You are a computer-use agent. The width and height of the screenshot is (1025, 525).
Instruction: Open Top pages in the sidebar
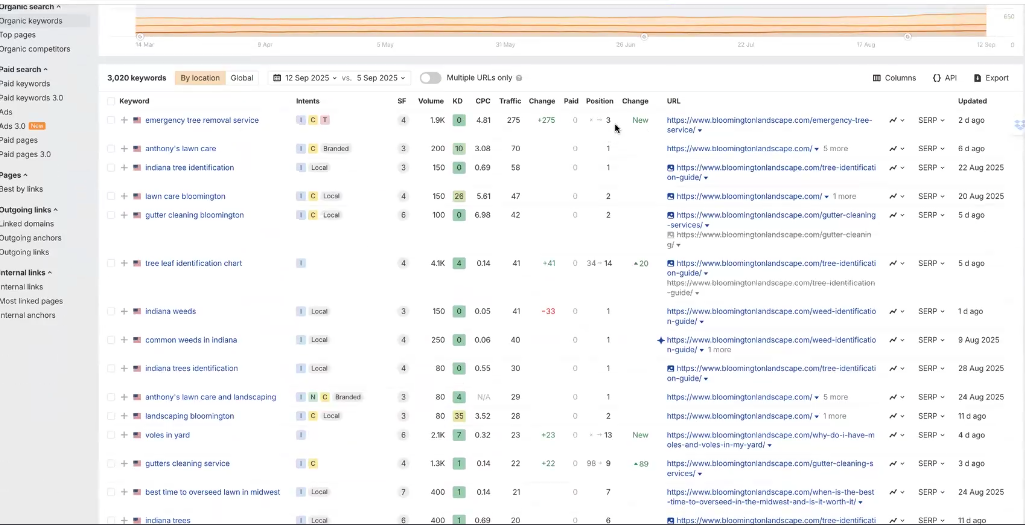click(x=18, y=35)
